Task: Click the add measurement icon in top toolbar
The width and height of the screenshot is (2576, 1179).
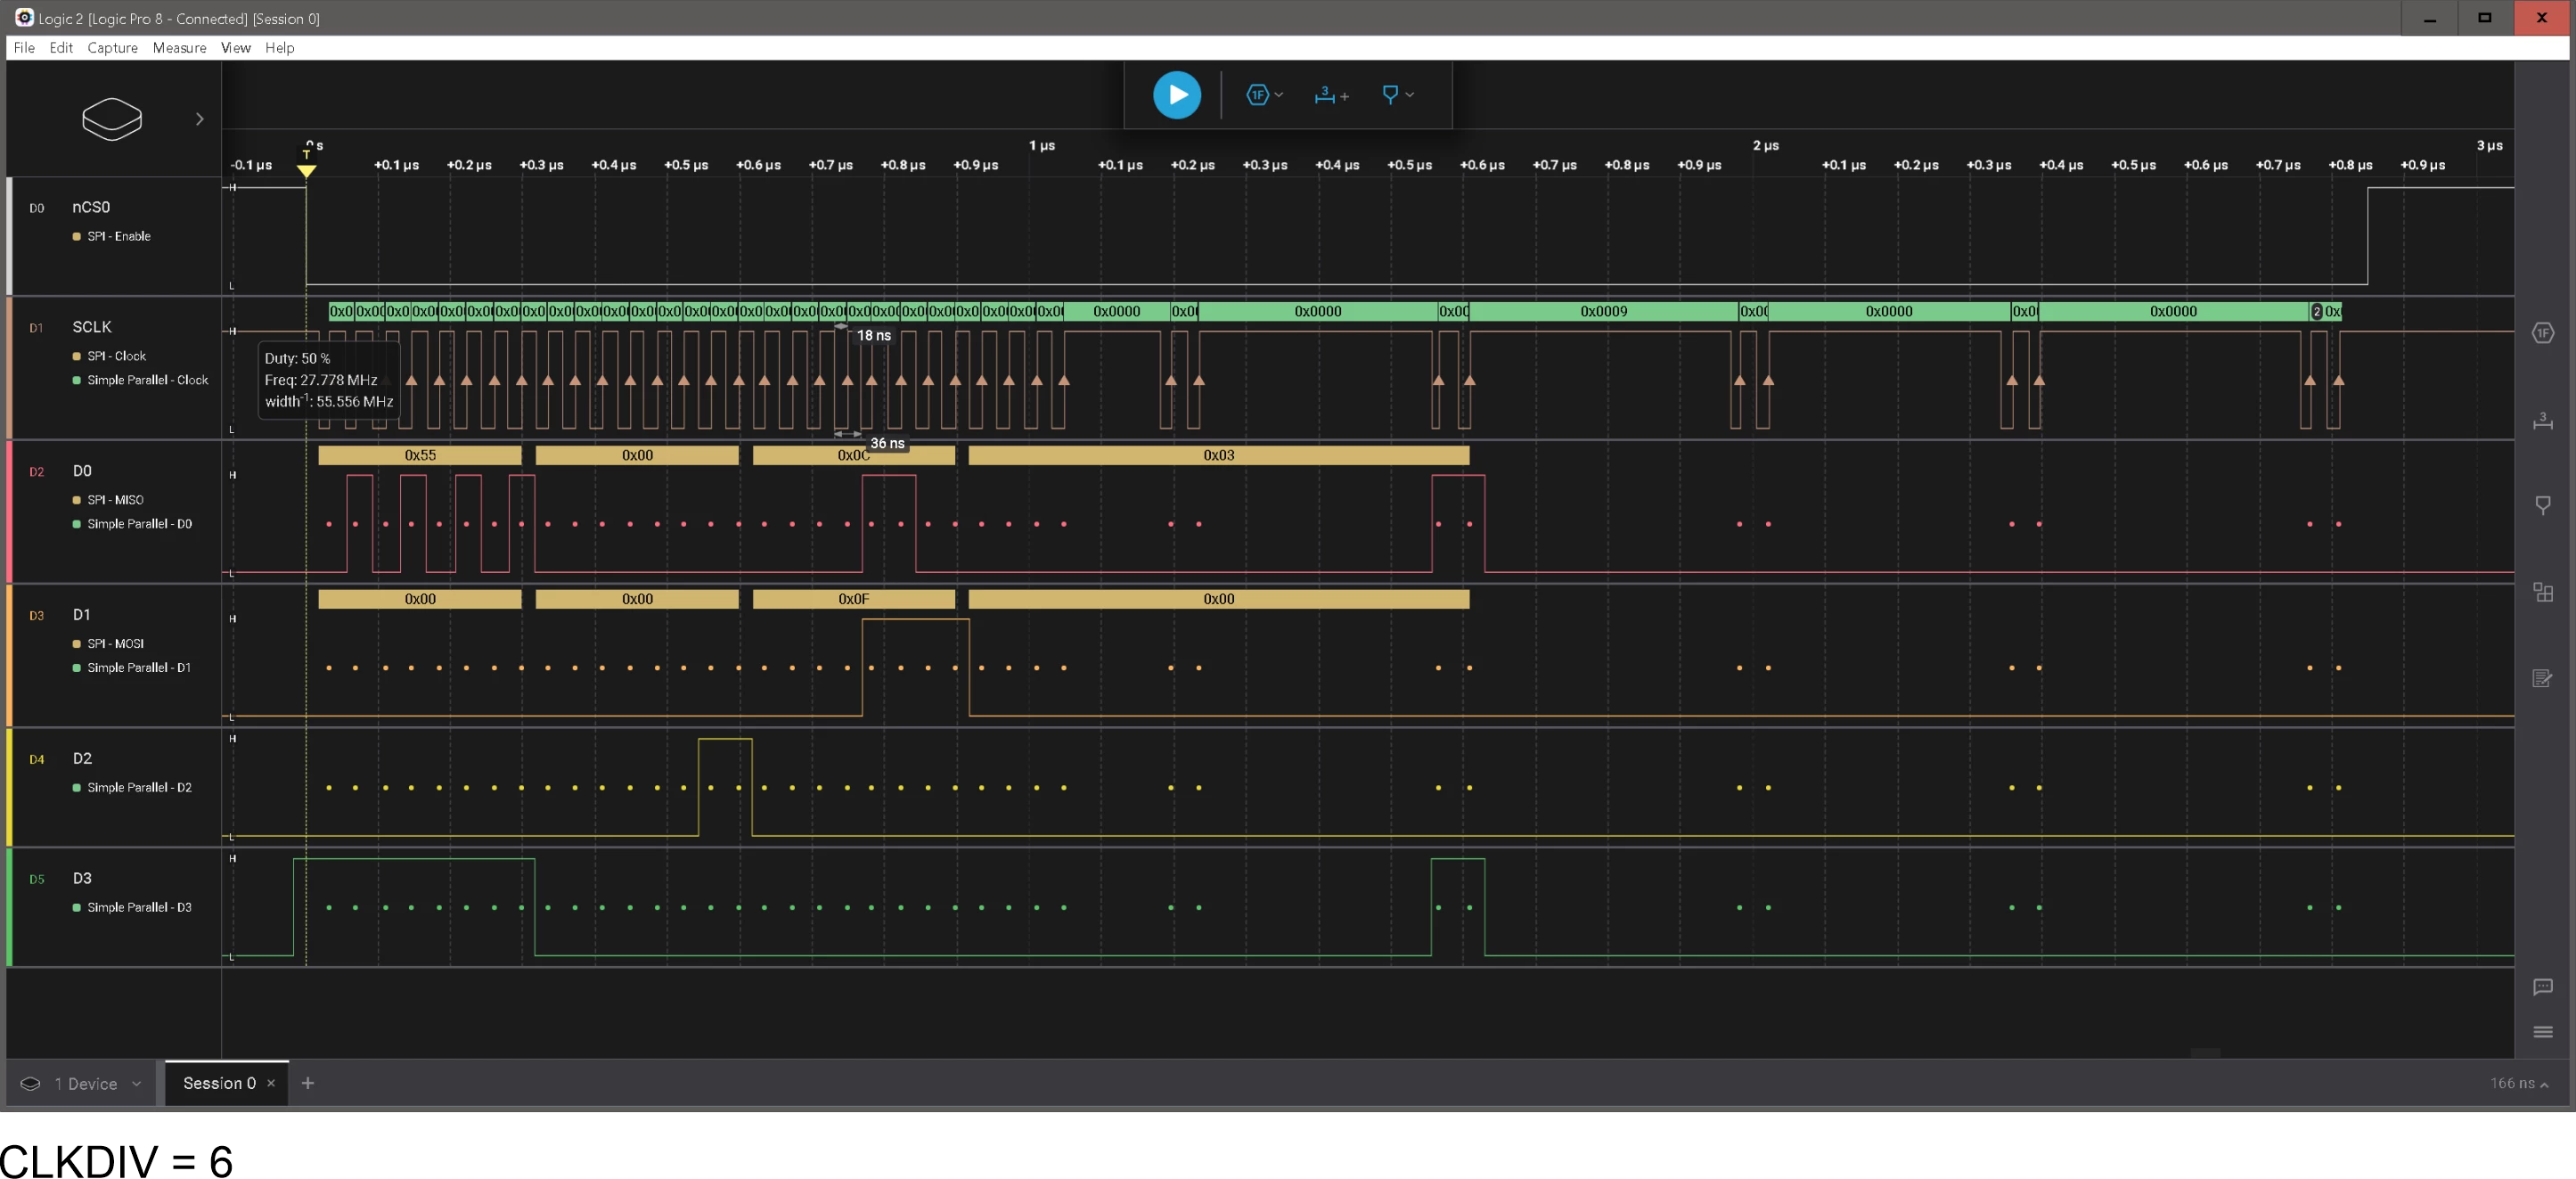Action: tap(1332, 95)
